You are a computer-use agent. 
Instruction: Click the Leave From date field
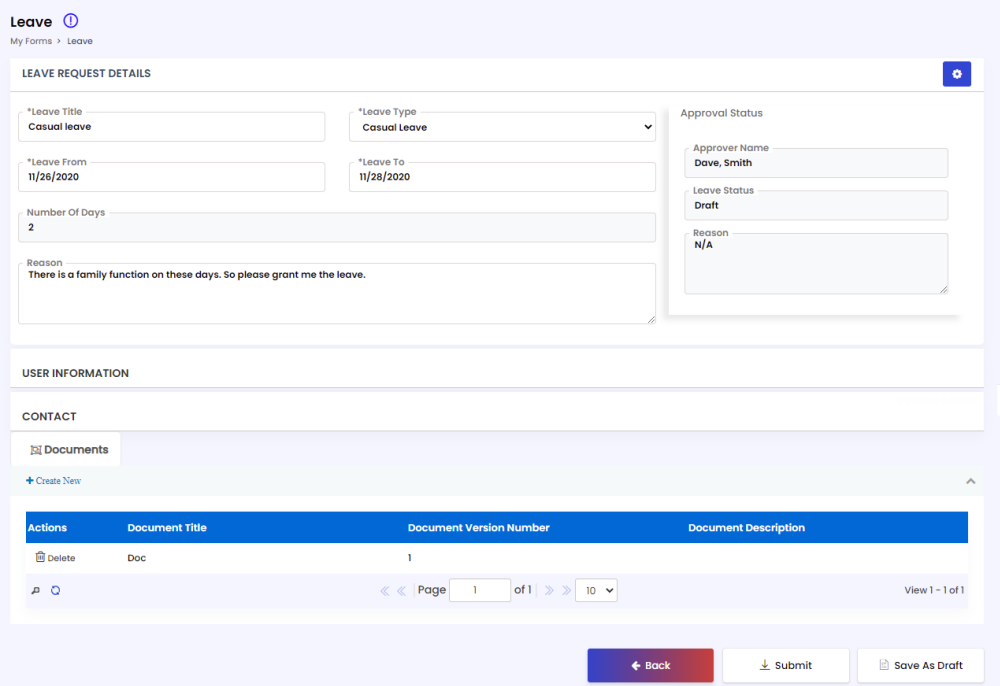(171, 177)
